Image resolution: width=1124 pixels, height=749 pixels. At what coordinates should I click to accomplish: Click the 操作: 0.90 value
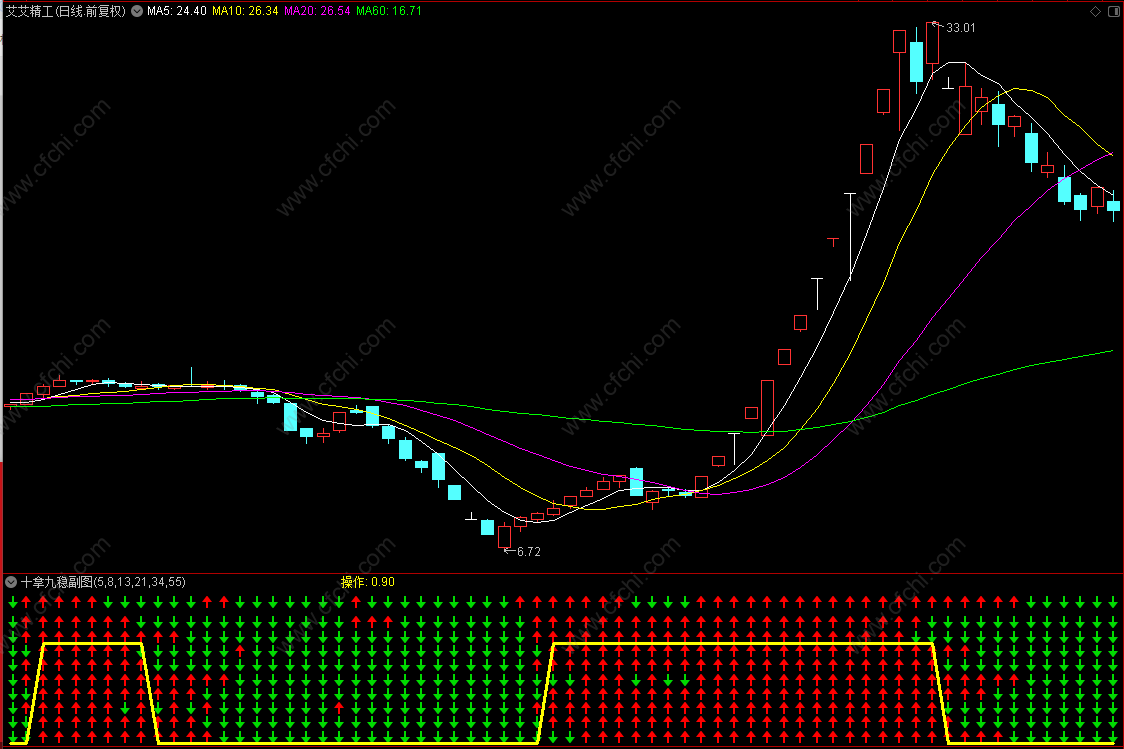(367, 582)
